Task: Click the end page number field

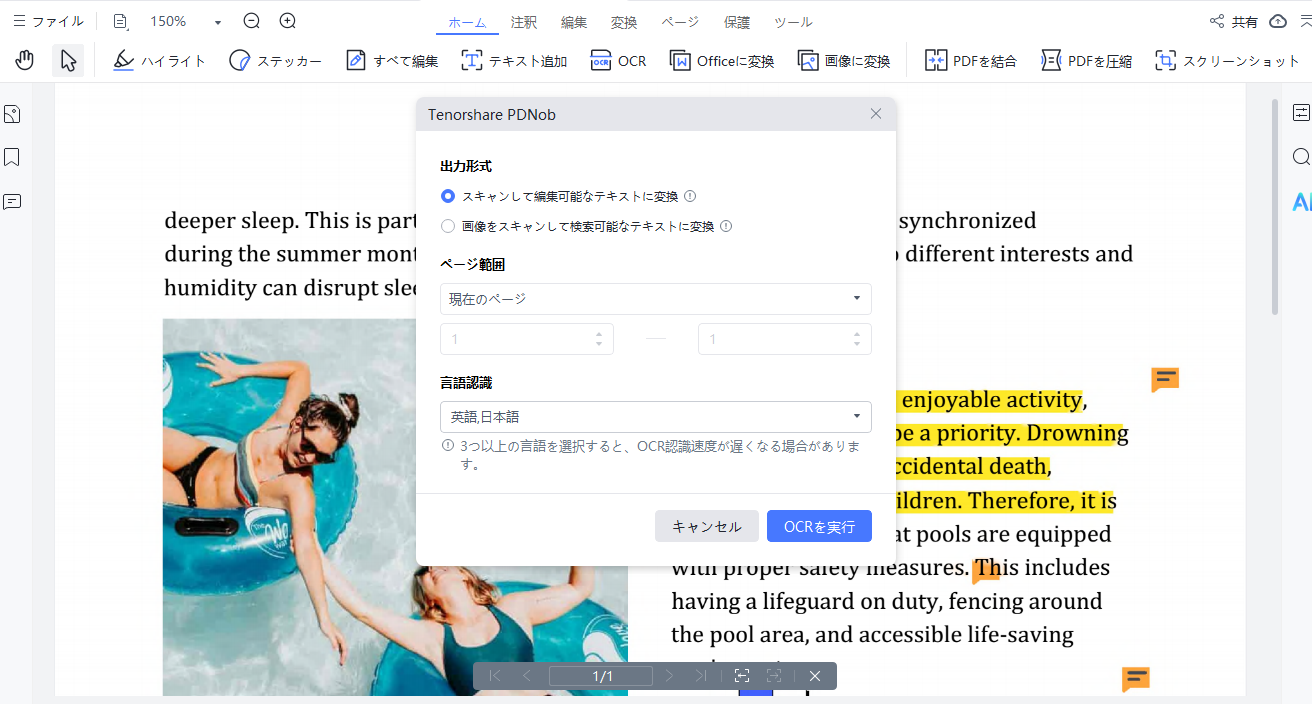Action: 785,339
